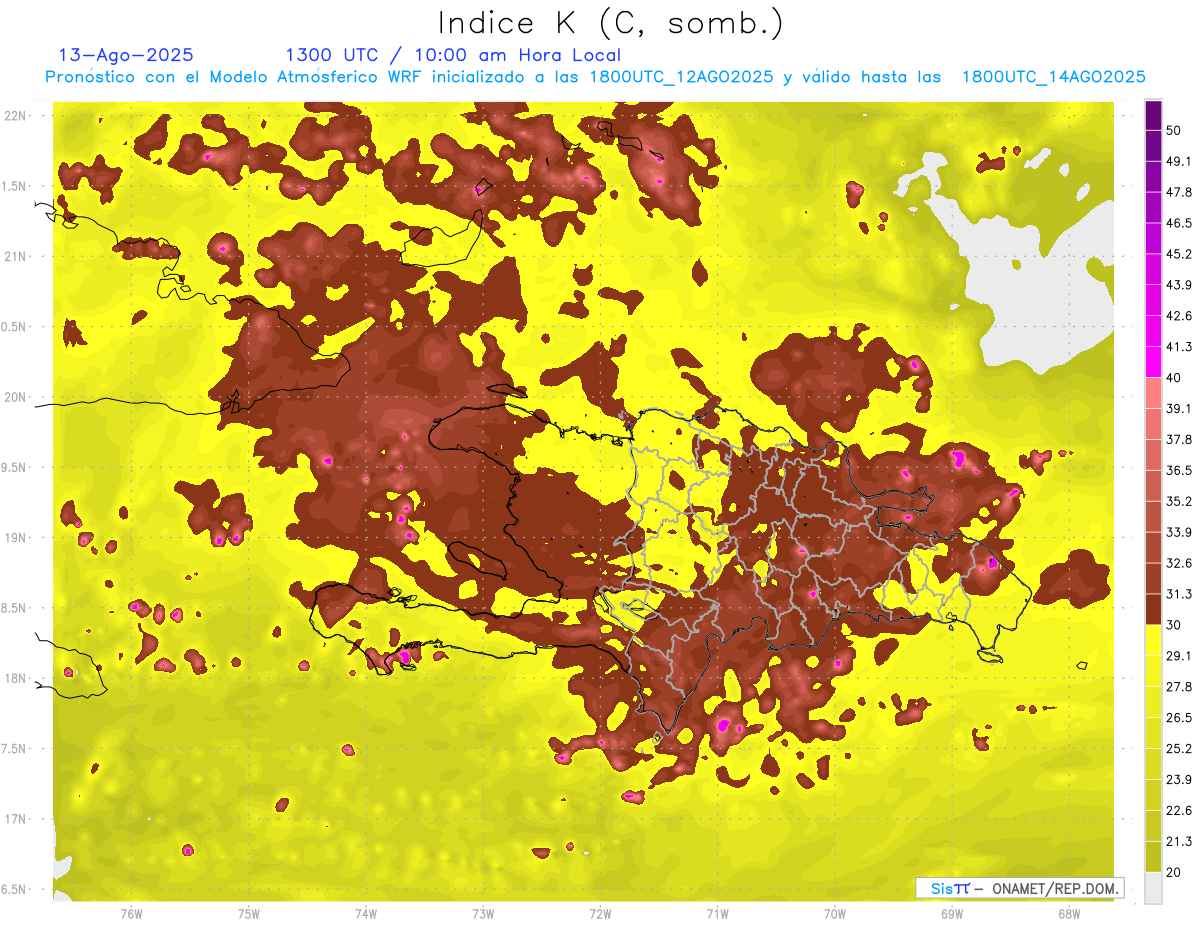Click the latitude label '19N'

[15, 537]
